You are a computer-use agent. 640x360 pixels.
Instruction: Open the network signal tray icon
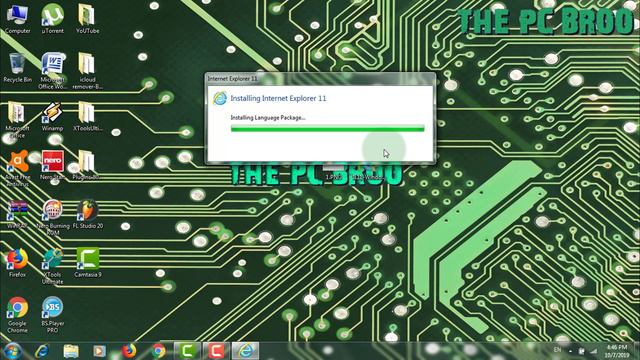(x=593, y=351)
